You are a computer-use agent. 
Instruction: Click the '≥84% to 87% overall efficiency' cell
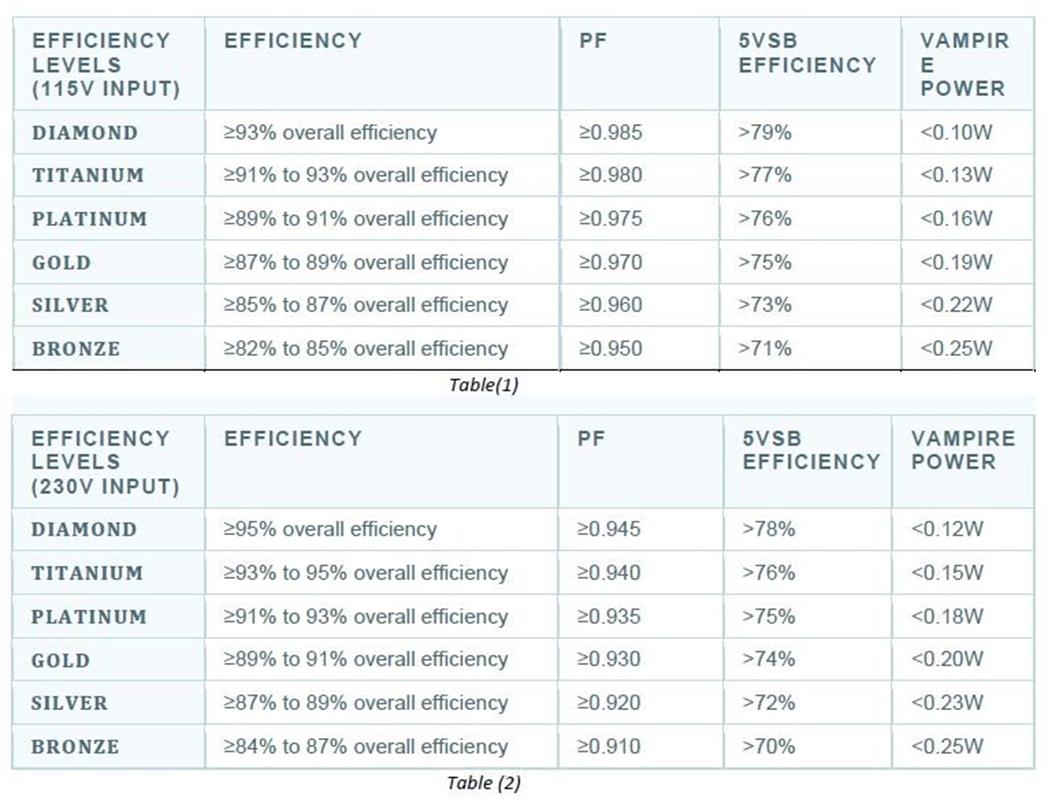point(366,746)
